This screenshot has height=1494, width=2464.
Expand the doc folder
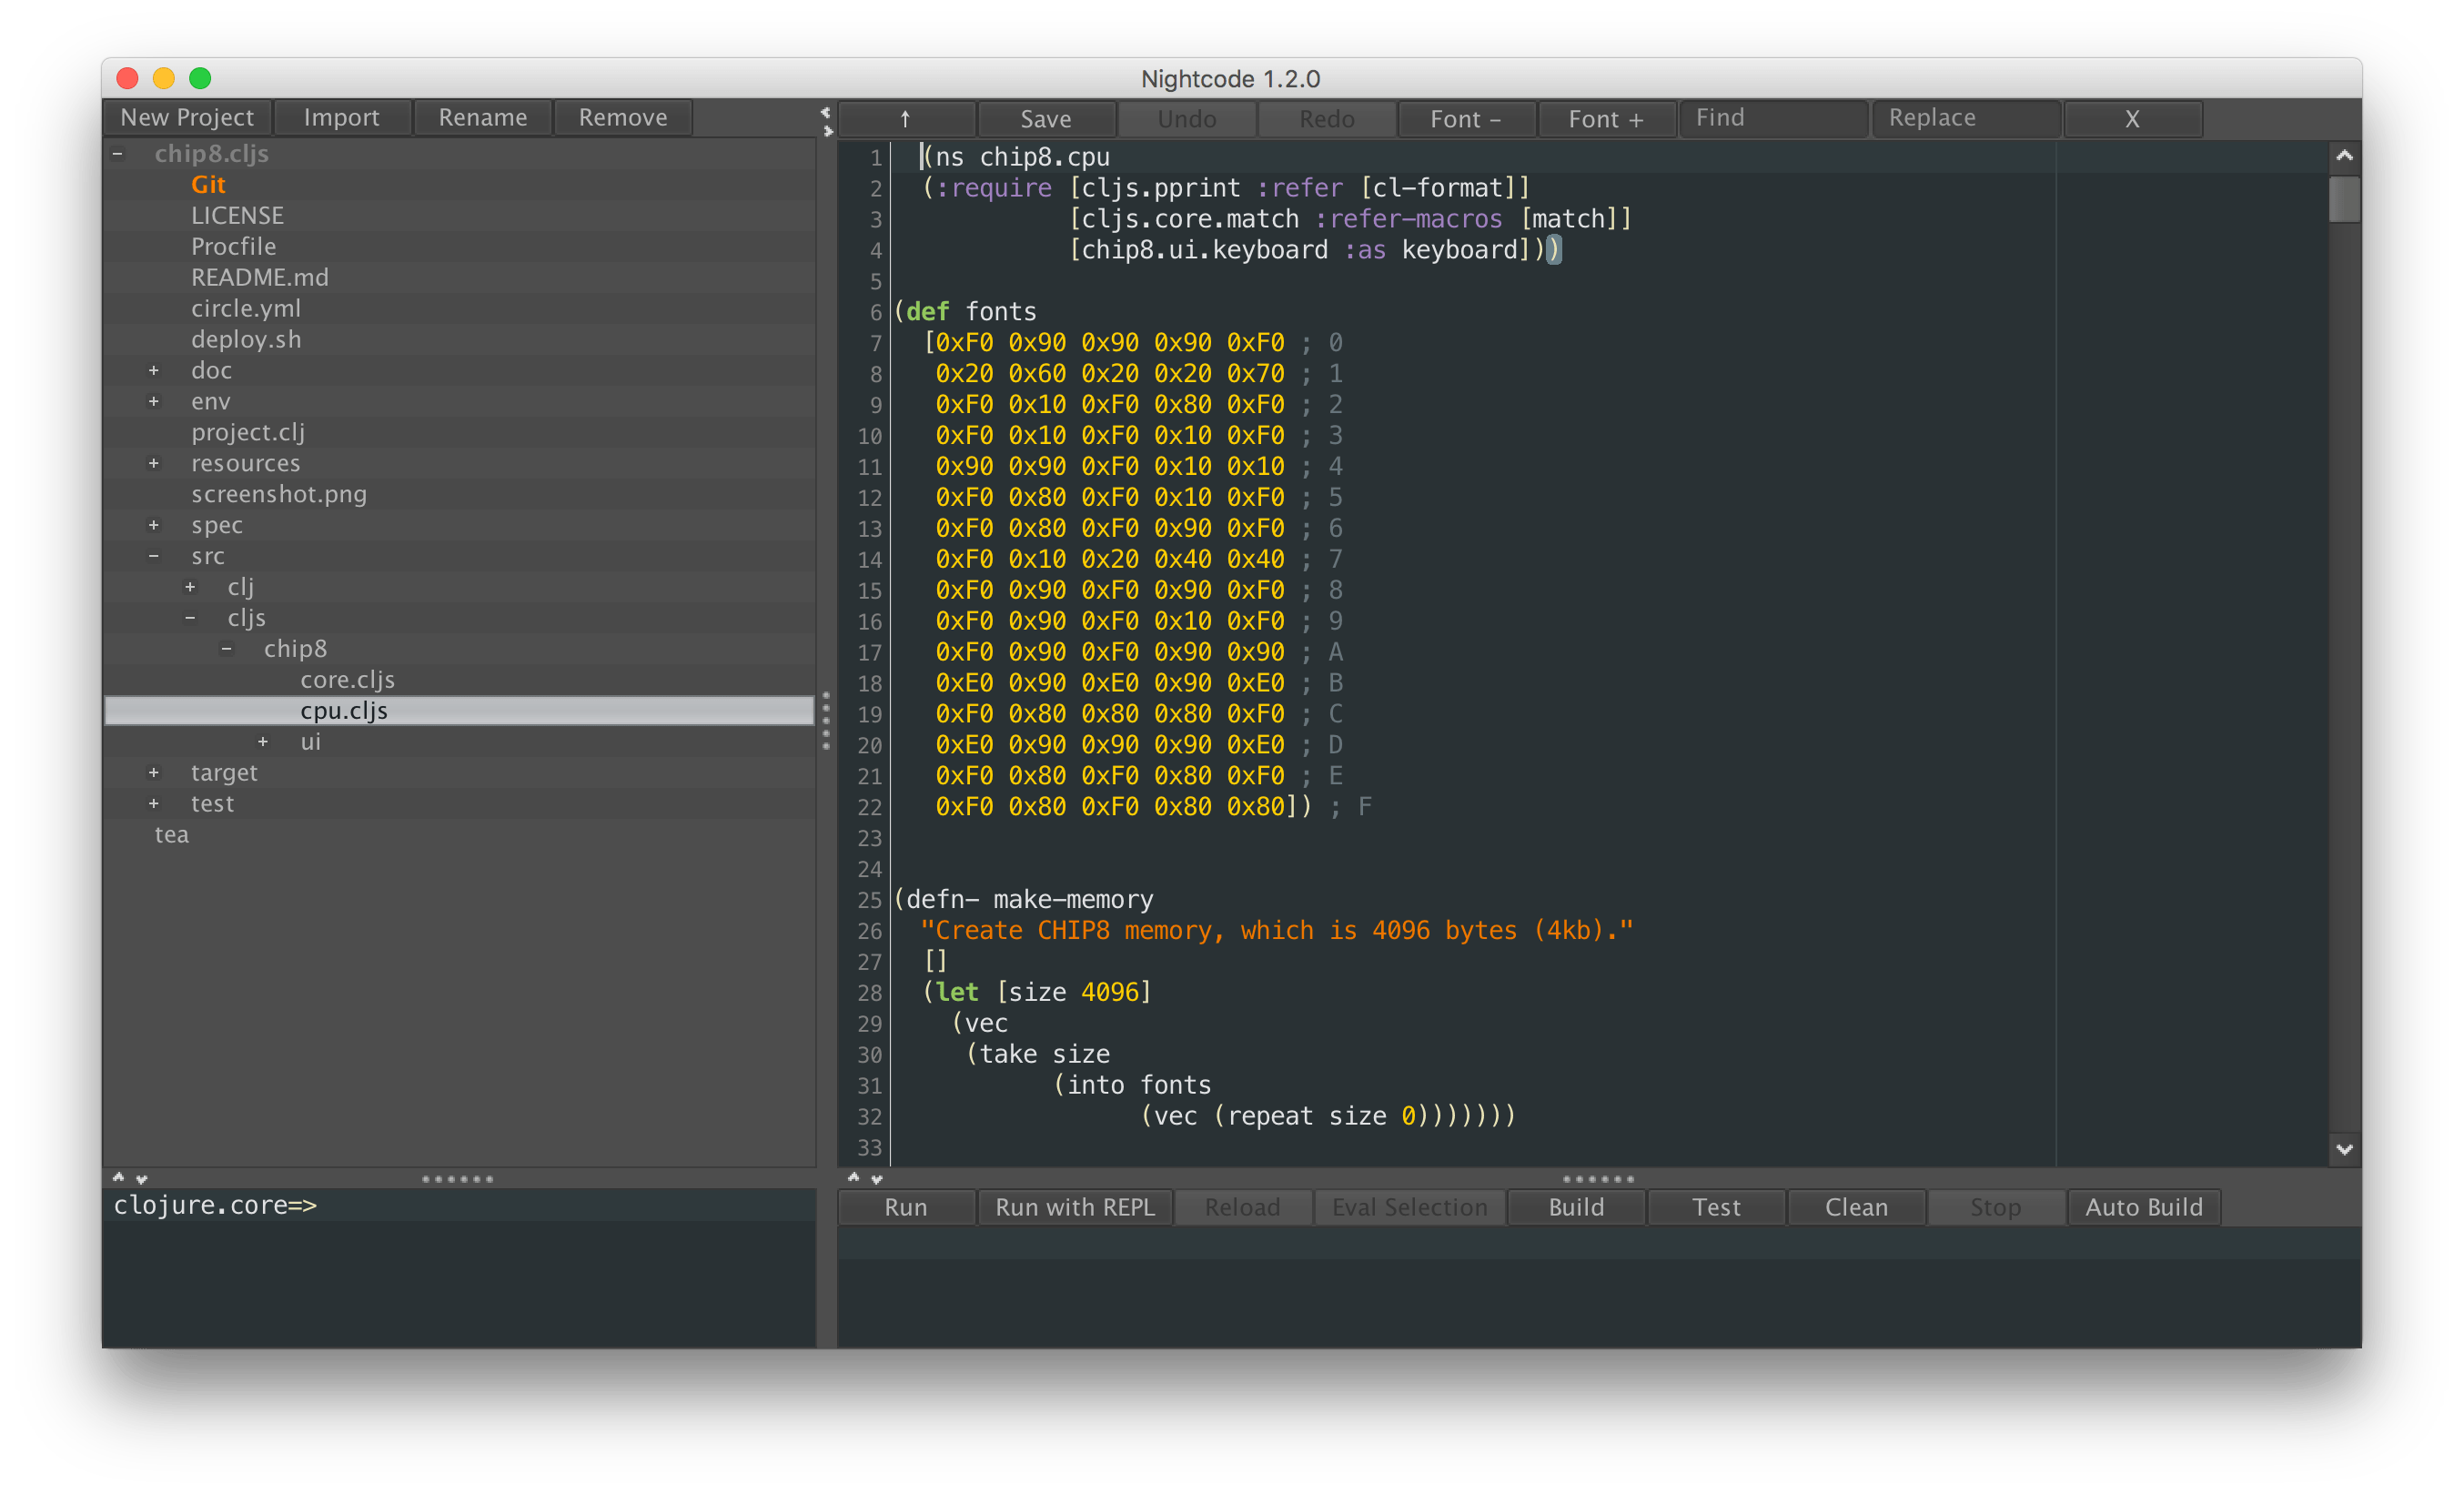[x=154, y=371]
